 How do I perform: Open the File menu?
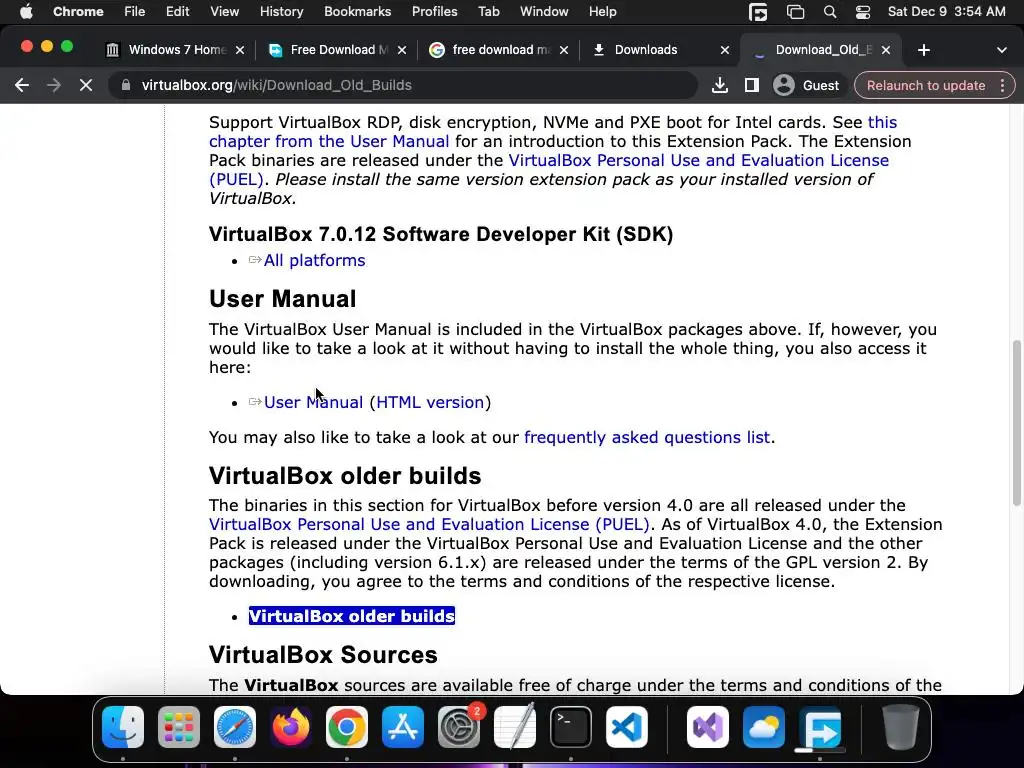(x=135, y=12)
